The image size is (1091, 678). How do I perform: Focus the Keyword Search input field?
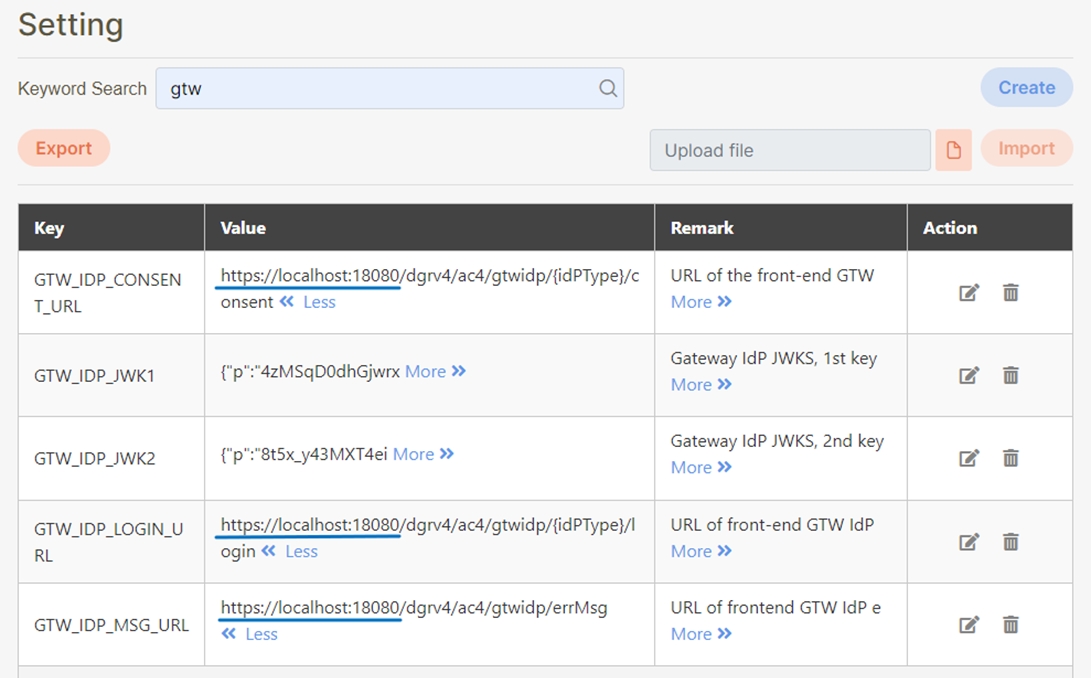(380, 88)
